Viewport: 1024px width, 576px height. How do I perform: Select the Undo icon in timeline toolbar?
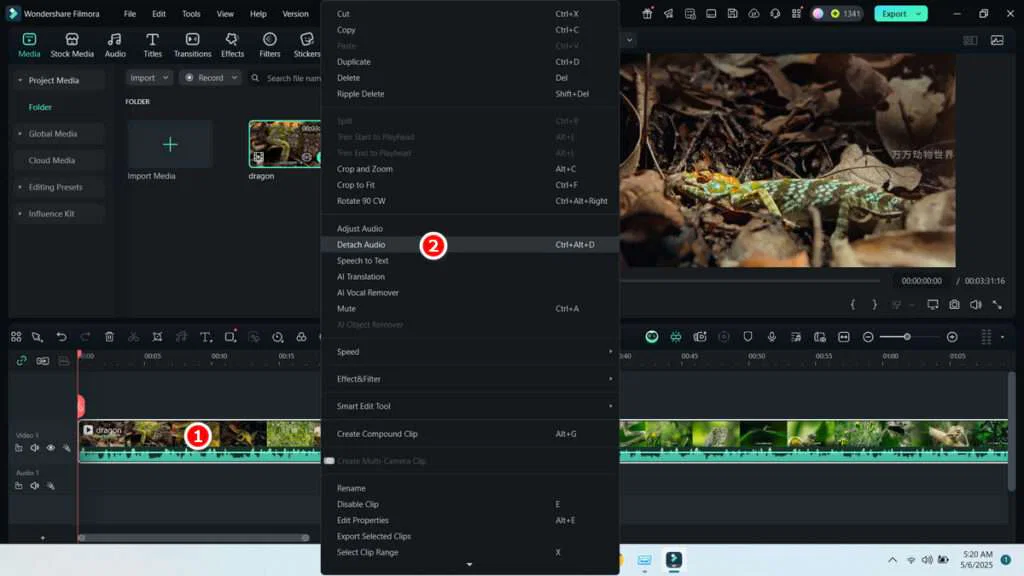(x=62, y=337)
